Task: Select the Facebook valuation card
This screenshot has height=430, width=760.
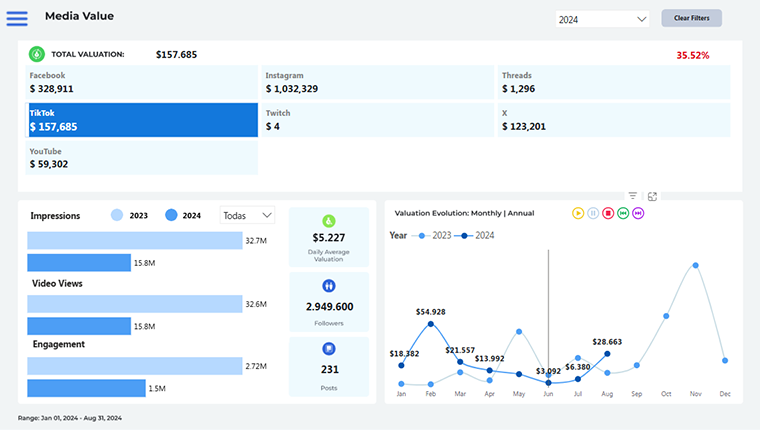Action: point(142,82)
